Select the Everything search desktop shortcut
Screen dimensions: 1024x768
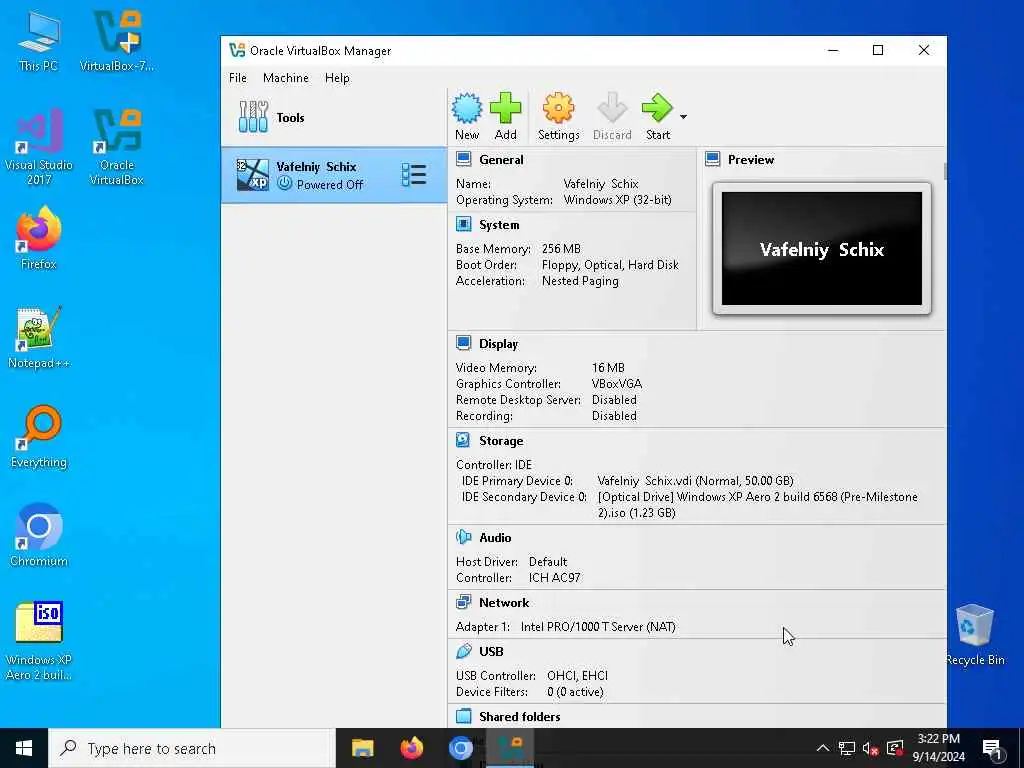[x=39, y=436]
